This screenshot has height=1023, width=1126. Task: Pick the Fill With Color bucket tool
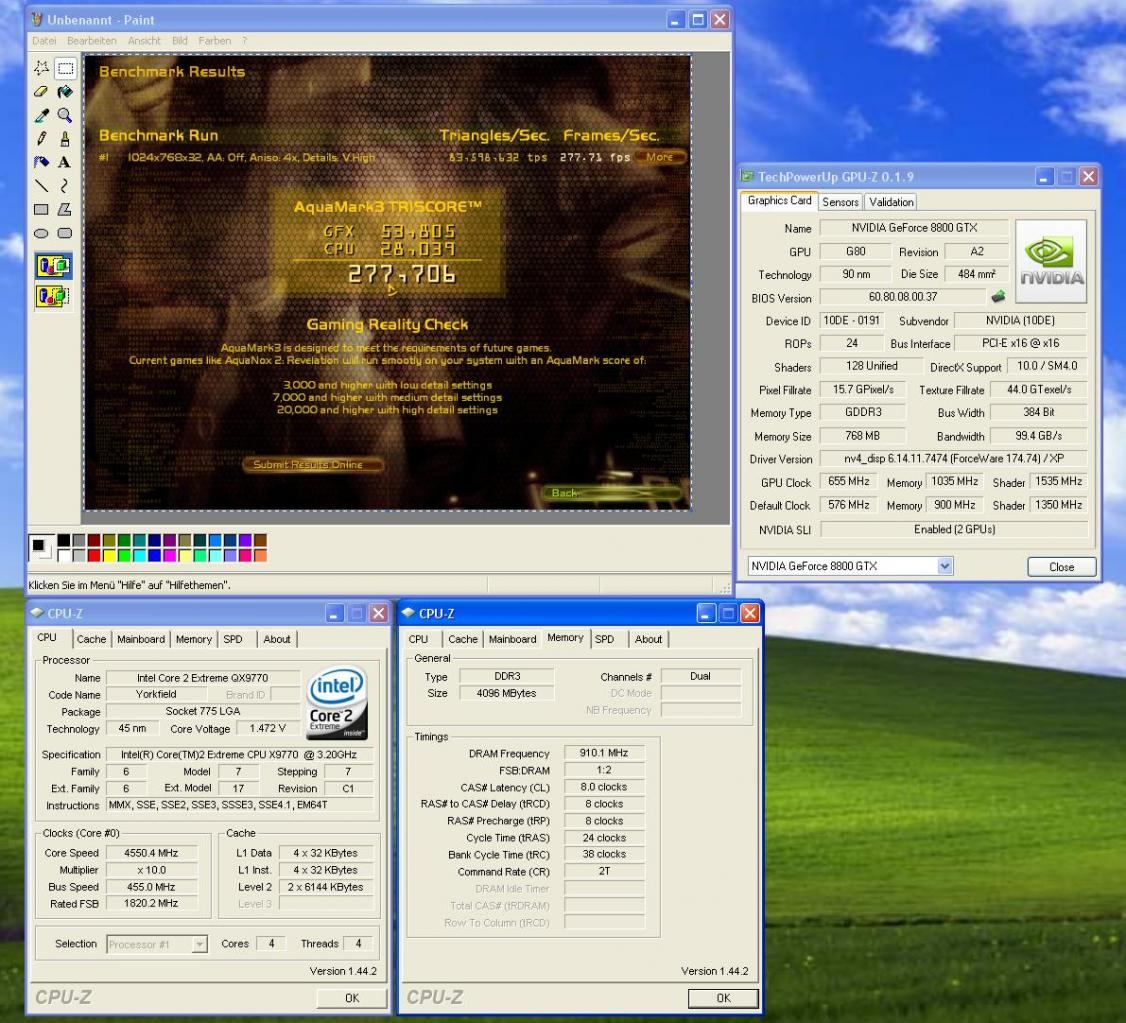click(x=65, y=92)
